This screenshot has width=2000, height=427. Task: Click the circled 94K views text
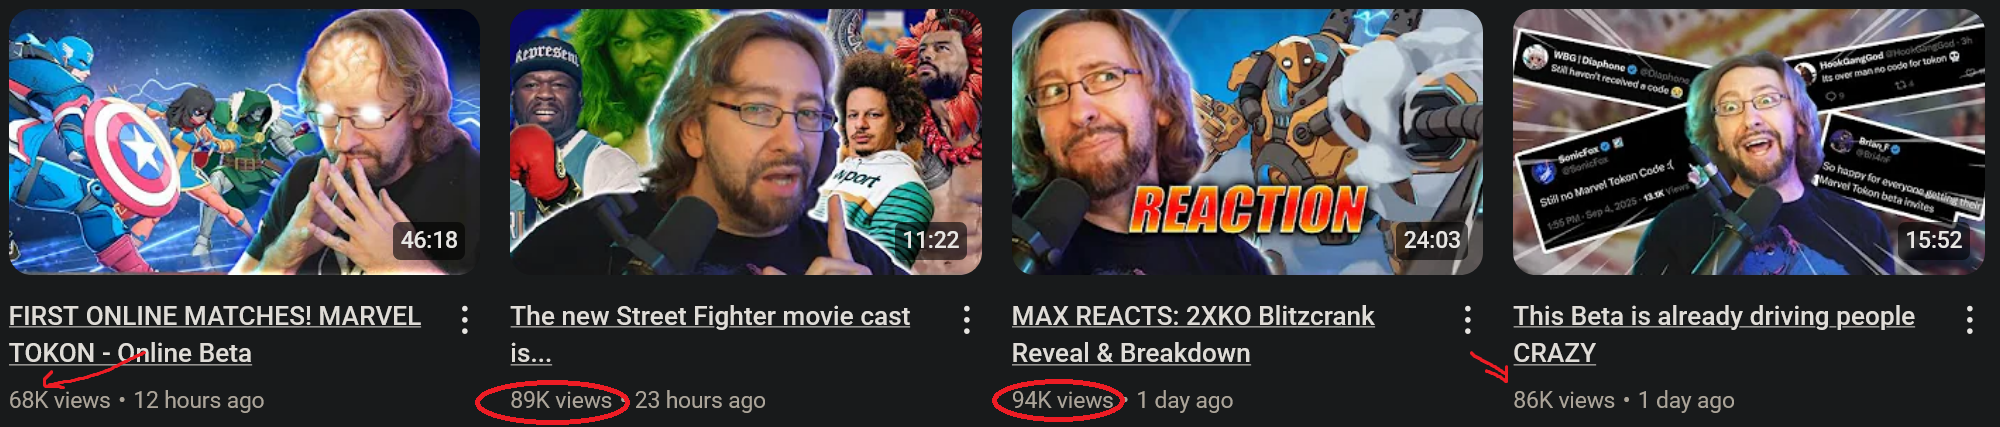pos(1062,400)
